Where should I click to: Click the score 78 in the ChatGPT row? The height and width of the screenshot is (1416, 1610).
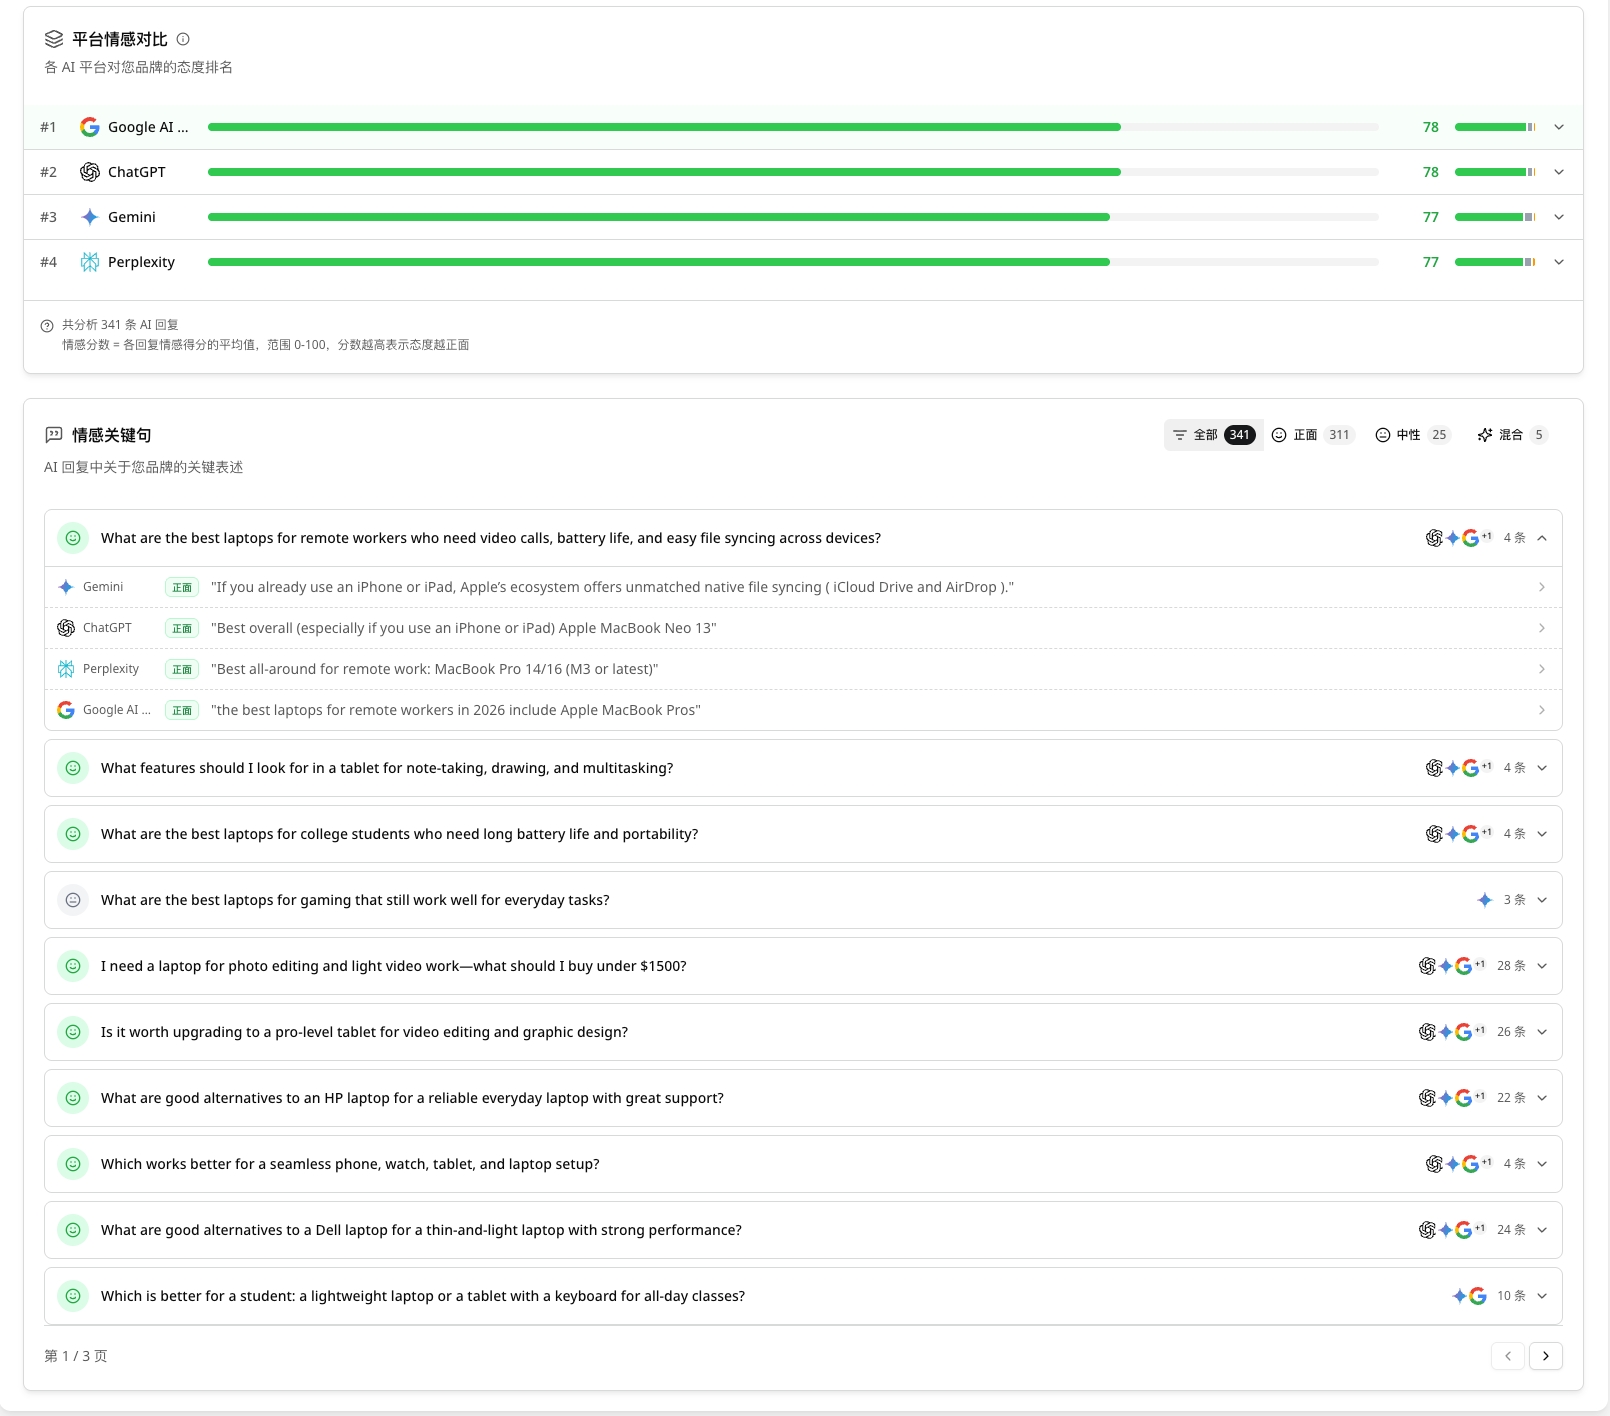click(1431, 172)
